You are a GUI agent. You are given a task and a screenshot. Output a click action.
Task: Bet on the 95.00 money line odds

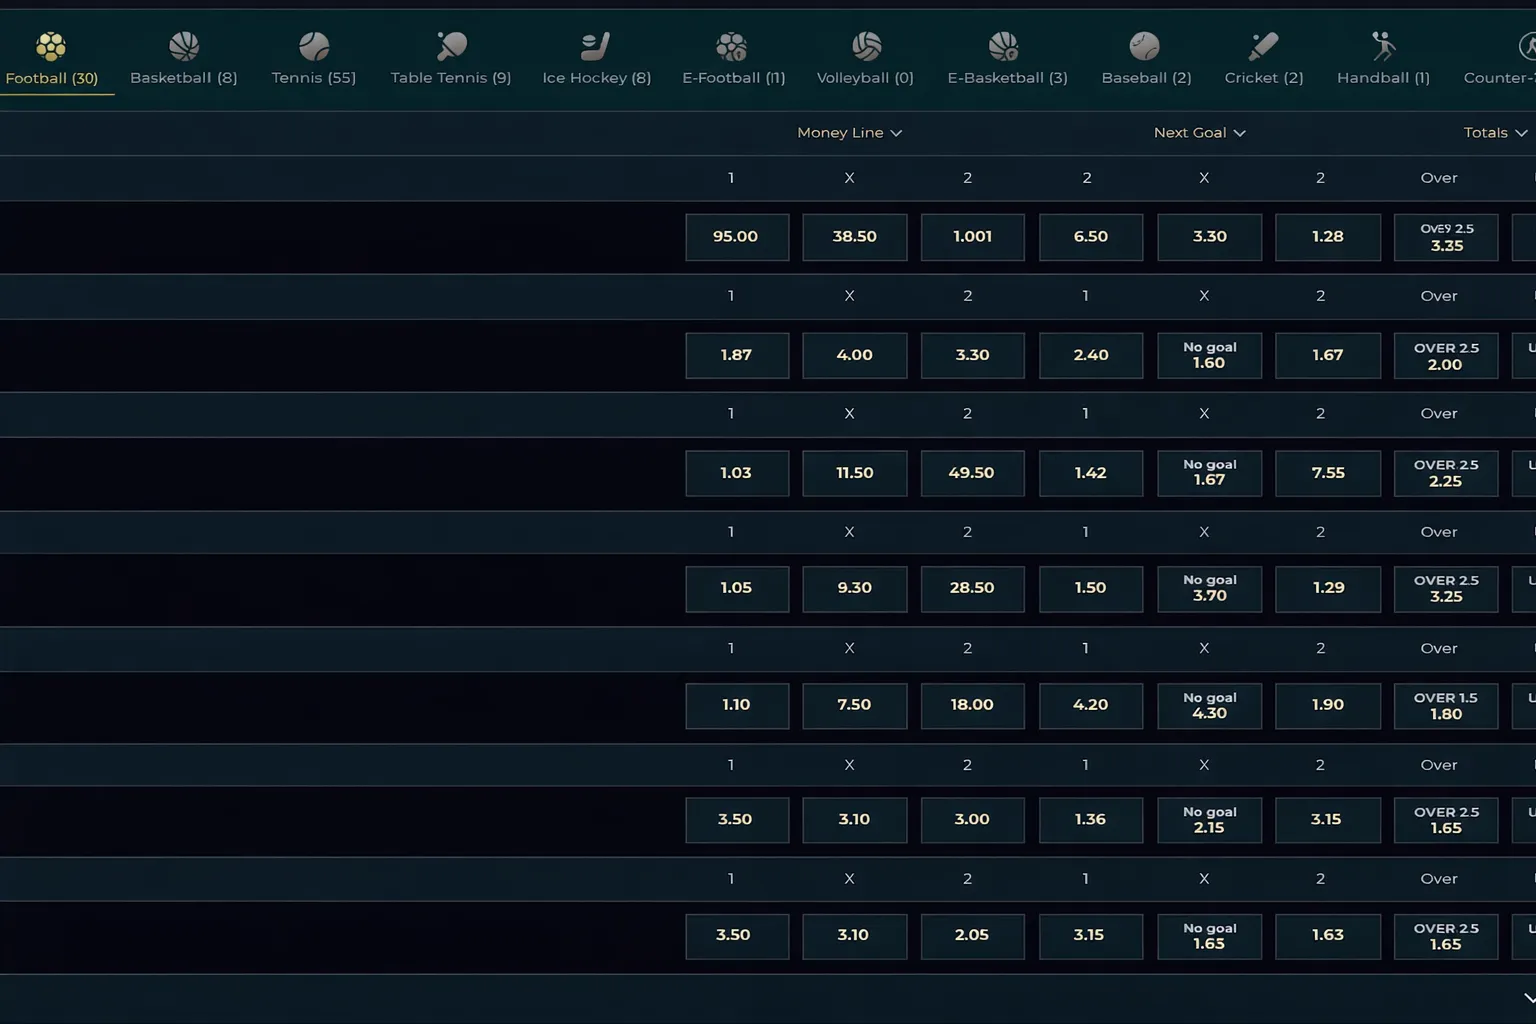click(x=737, y=237)
